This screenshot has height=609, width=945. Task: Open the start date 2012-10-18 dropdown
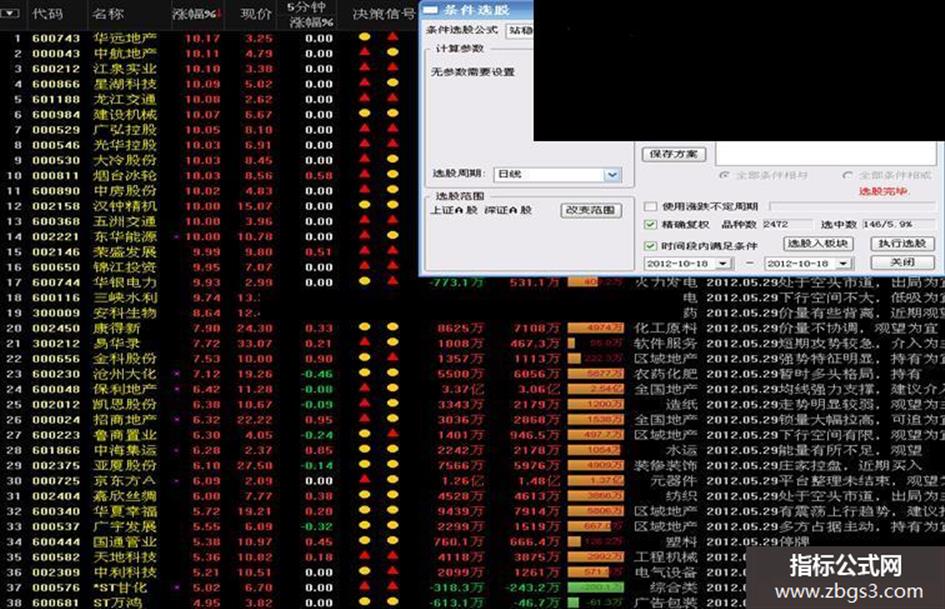tap(723, 263)
